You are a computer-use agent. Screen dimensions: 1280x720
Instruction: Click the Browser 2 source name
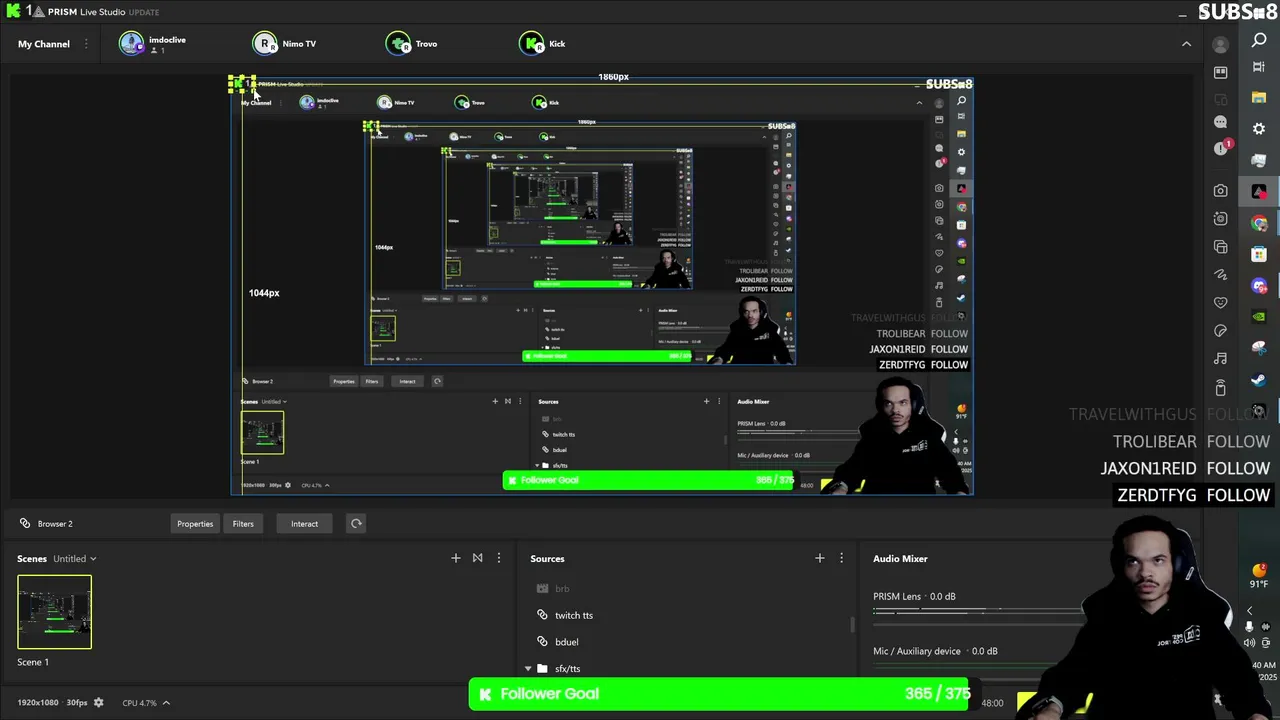(55, 523)
